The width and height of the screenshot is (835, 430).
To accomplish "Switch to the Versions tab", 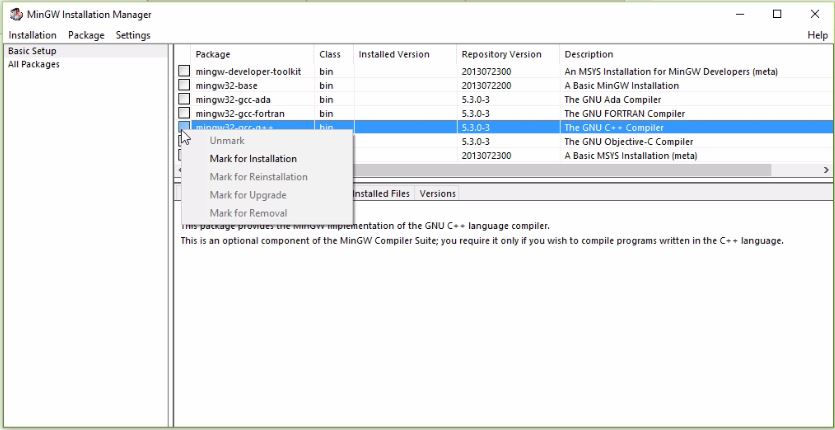I will coord(437,193).
